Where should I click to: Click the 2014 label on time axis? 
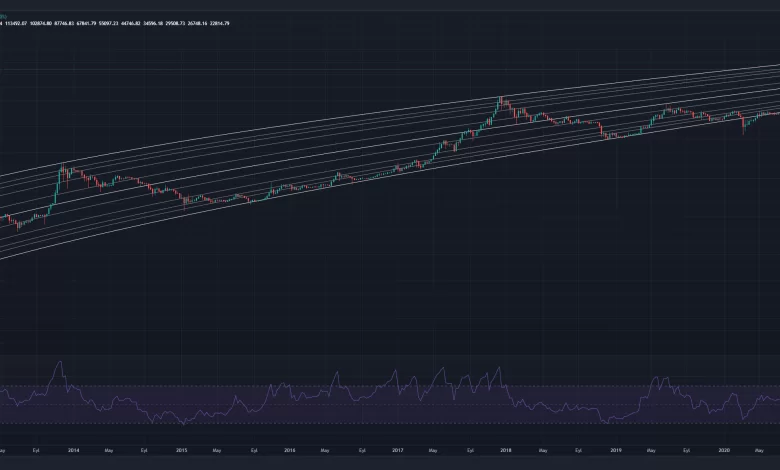73,451
